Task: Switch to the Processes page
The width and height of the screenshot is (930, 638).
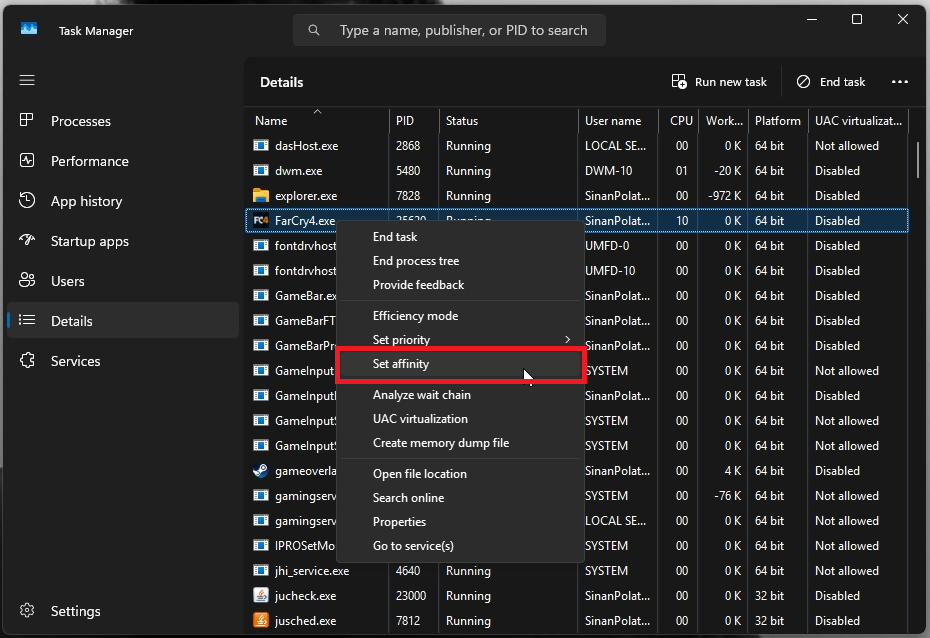Action: tap(123, 121)
